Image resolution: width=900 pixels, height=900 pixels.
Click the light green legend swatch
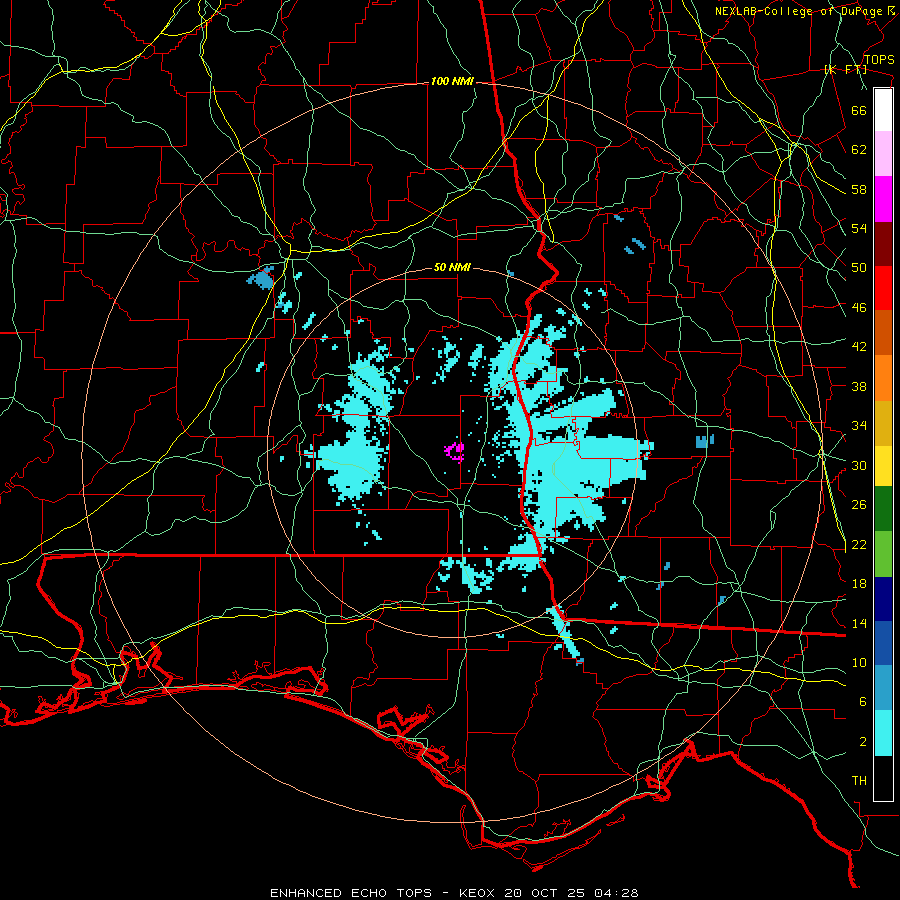pos(883,554)
